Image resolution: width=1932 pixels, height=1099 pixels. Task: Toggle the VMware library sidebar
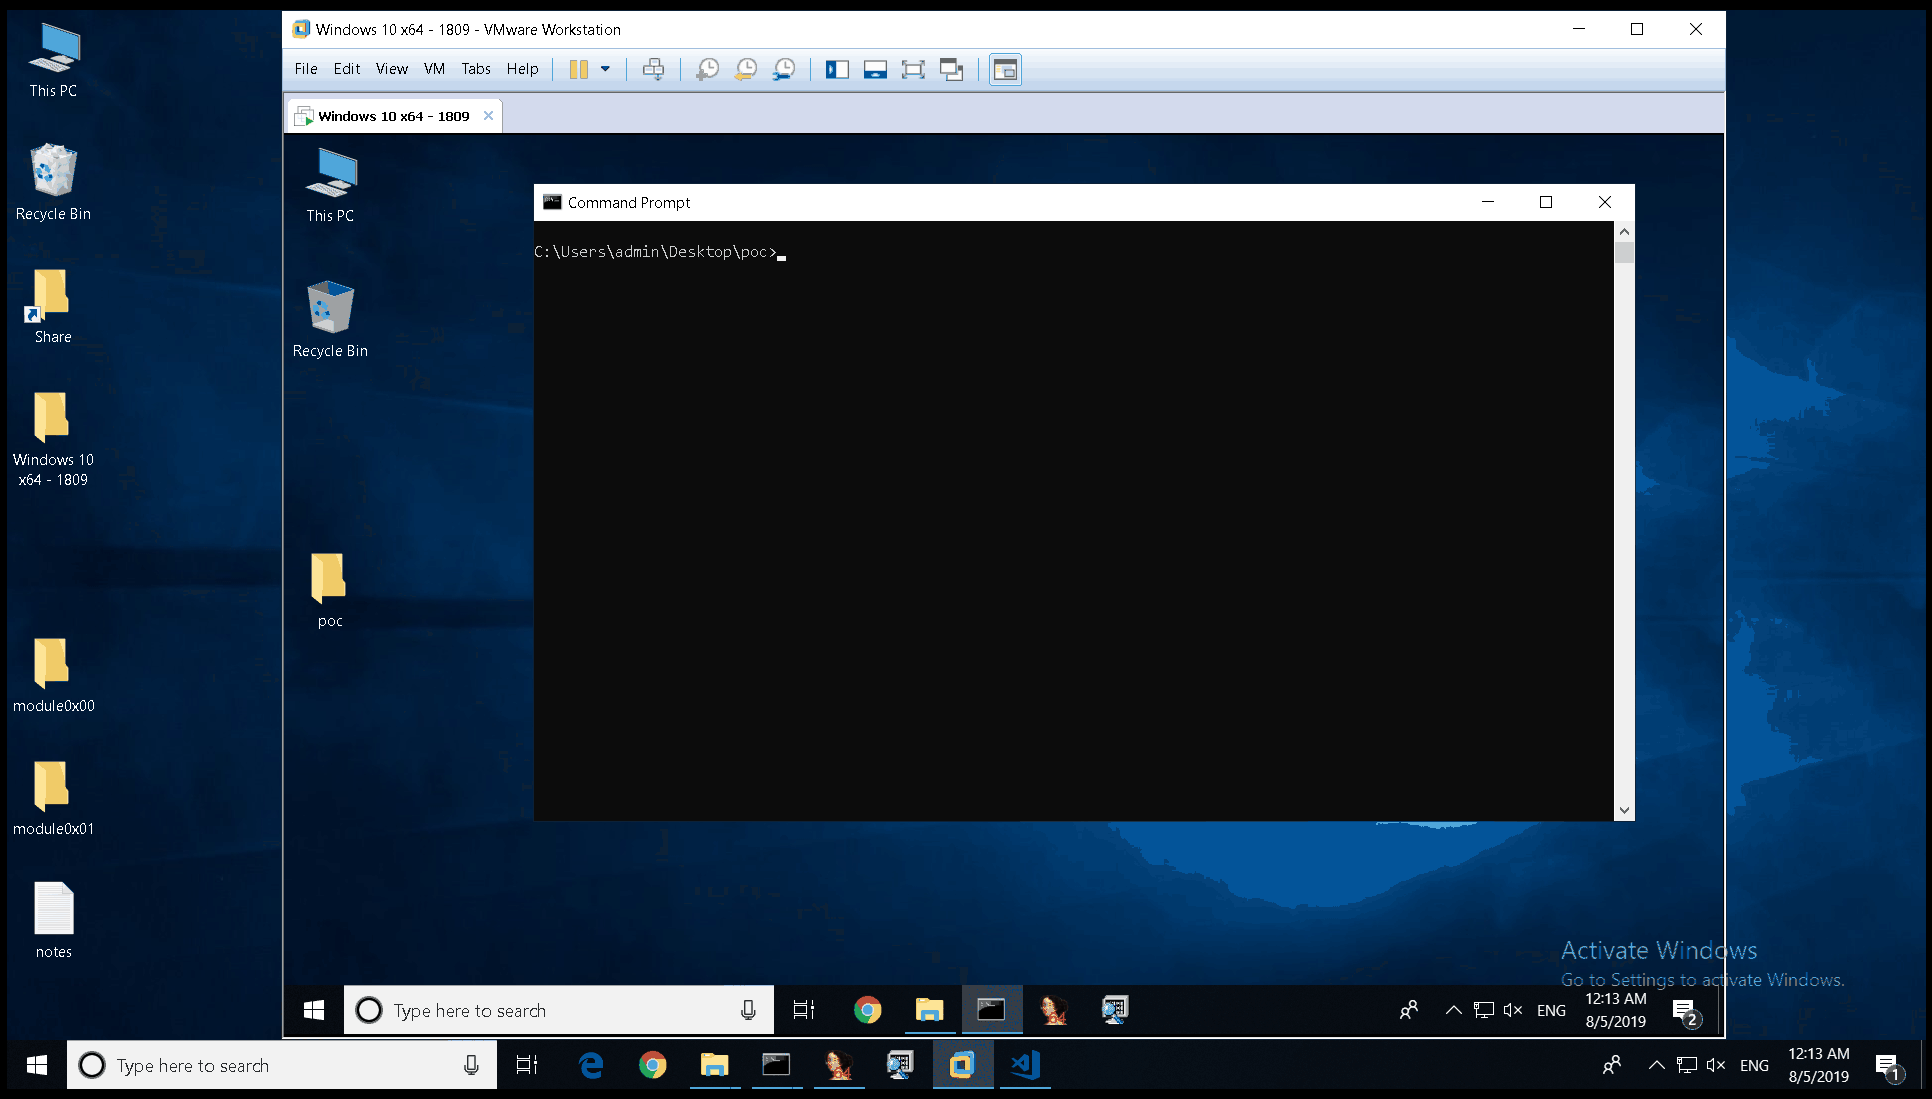click(837, 69)
